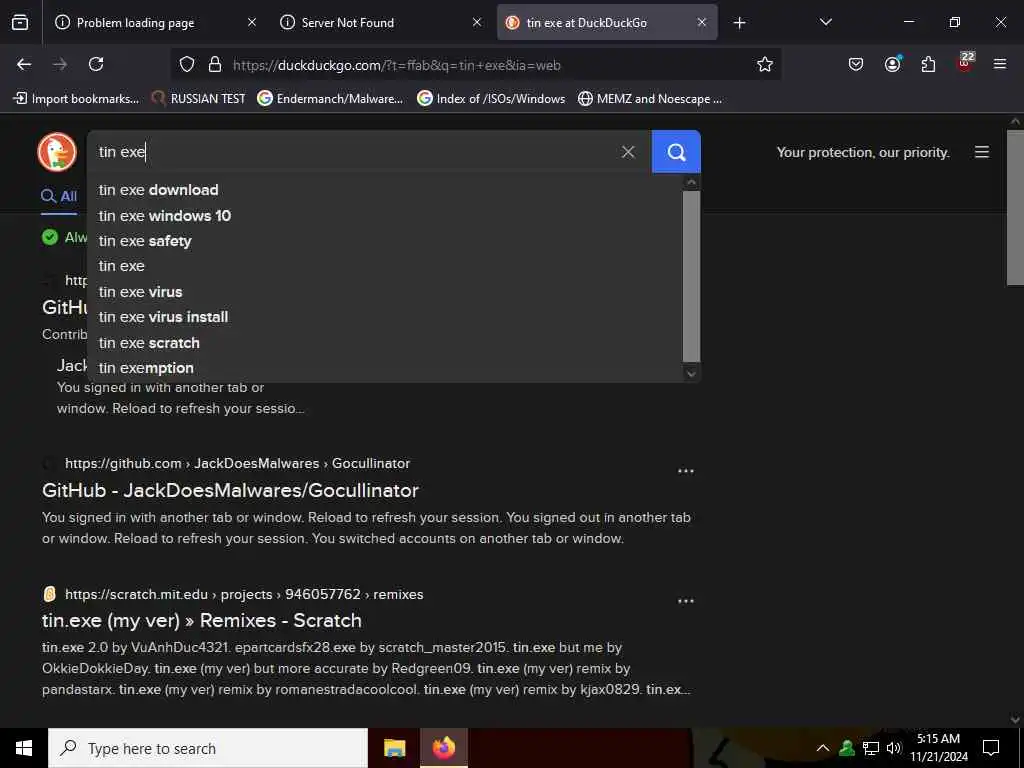Open the RUSSIAN TEST bookmark
1024x768 pixels.
(198, 99)
